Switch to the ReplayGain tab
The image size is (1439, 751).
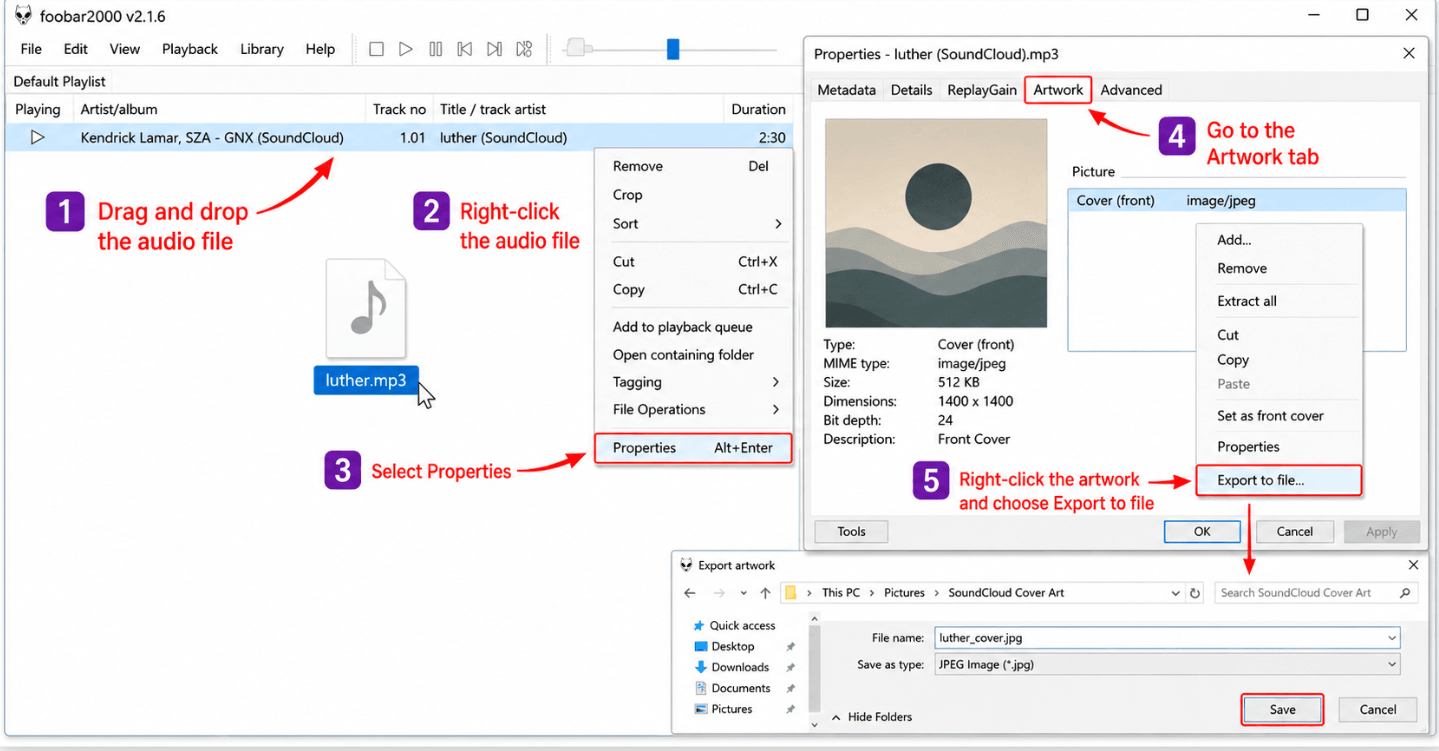pyautogui.click(x=982, y=90)
